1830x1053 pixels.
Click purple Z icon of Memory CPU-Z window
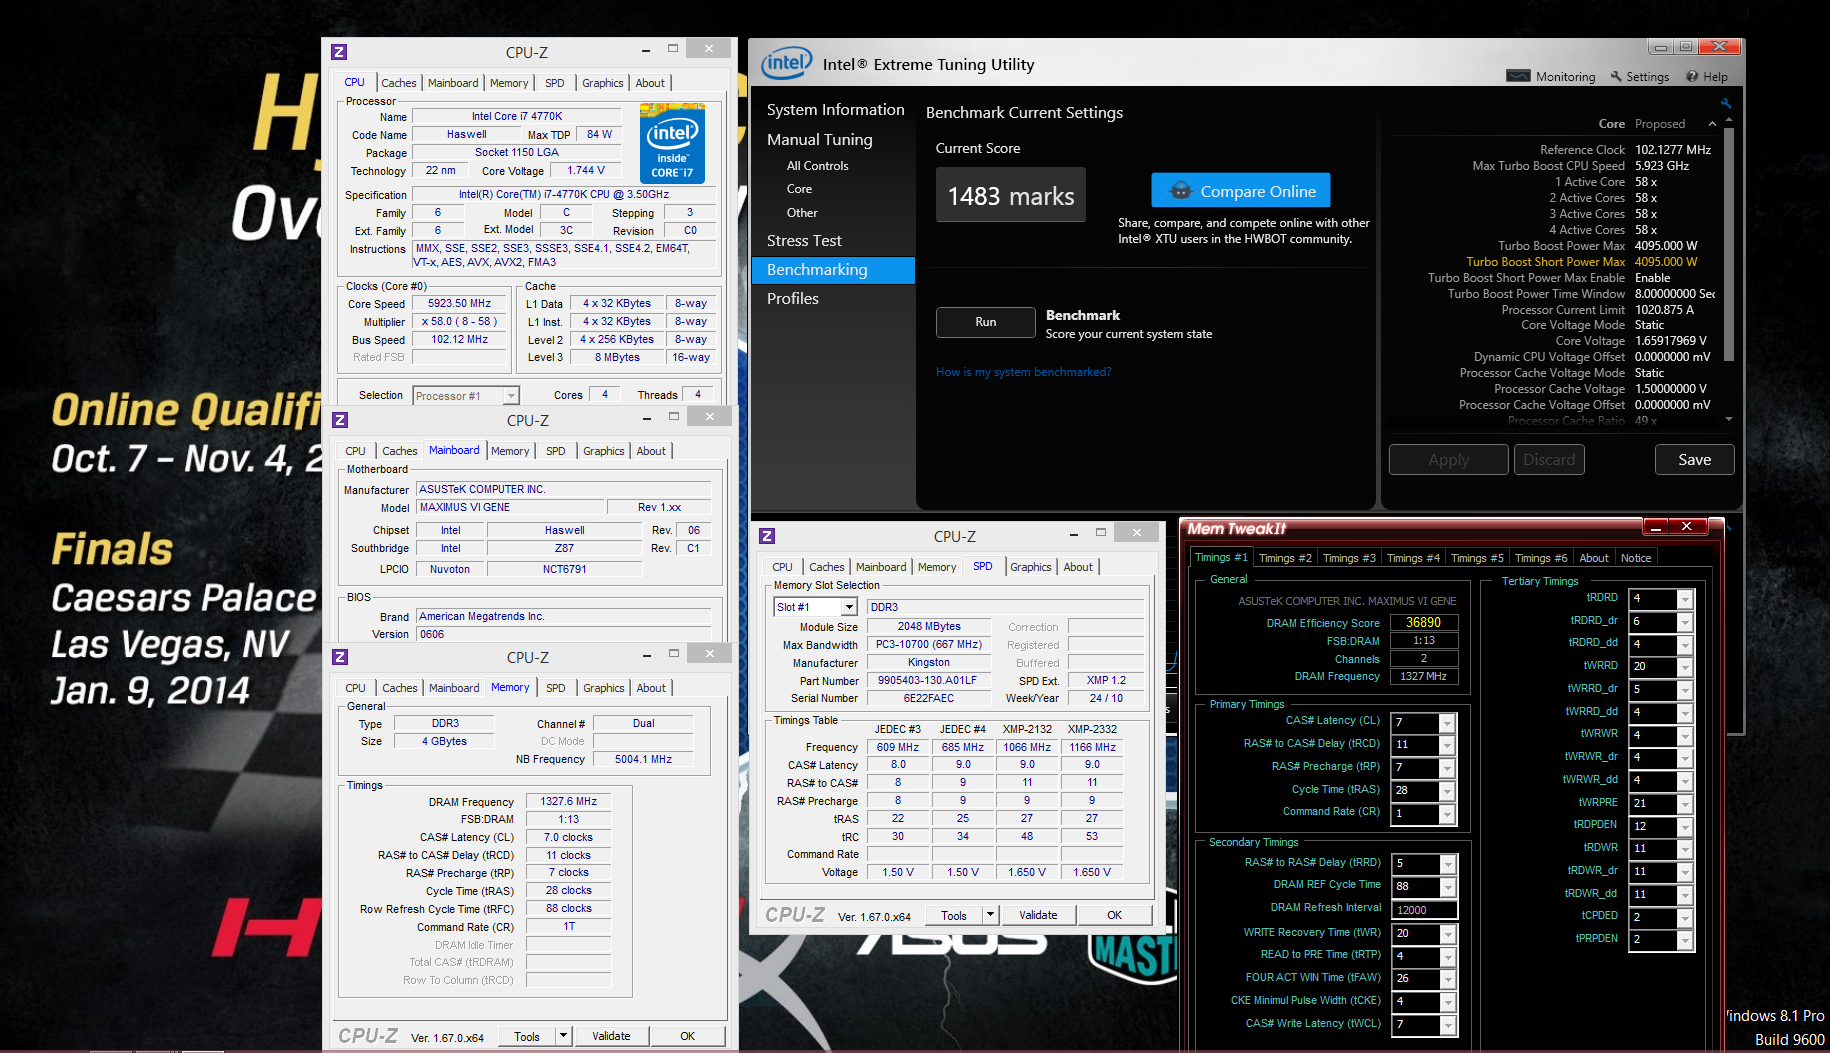tap(340, 657)
